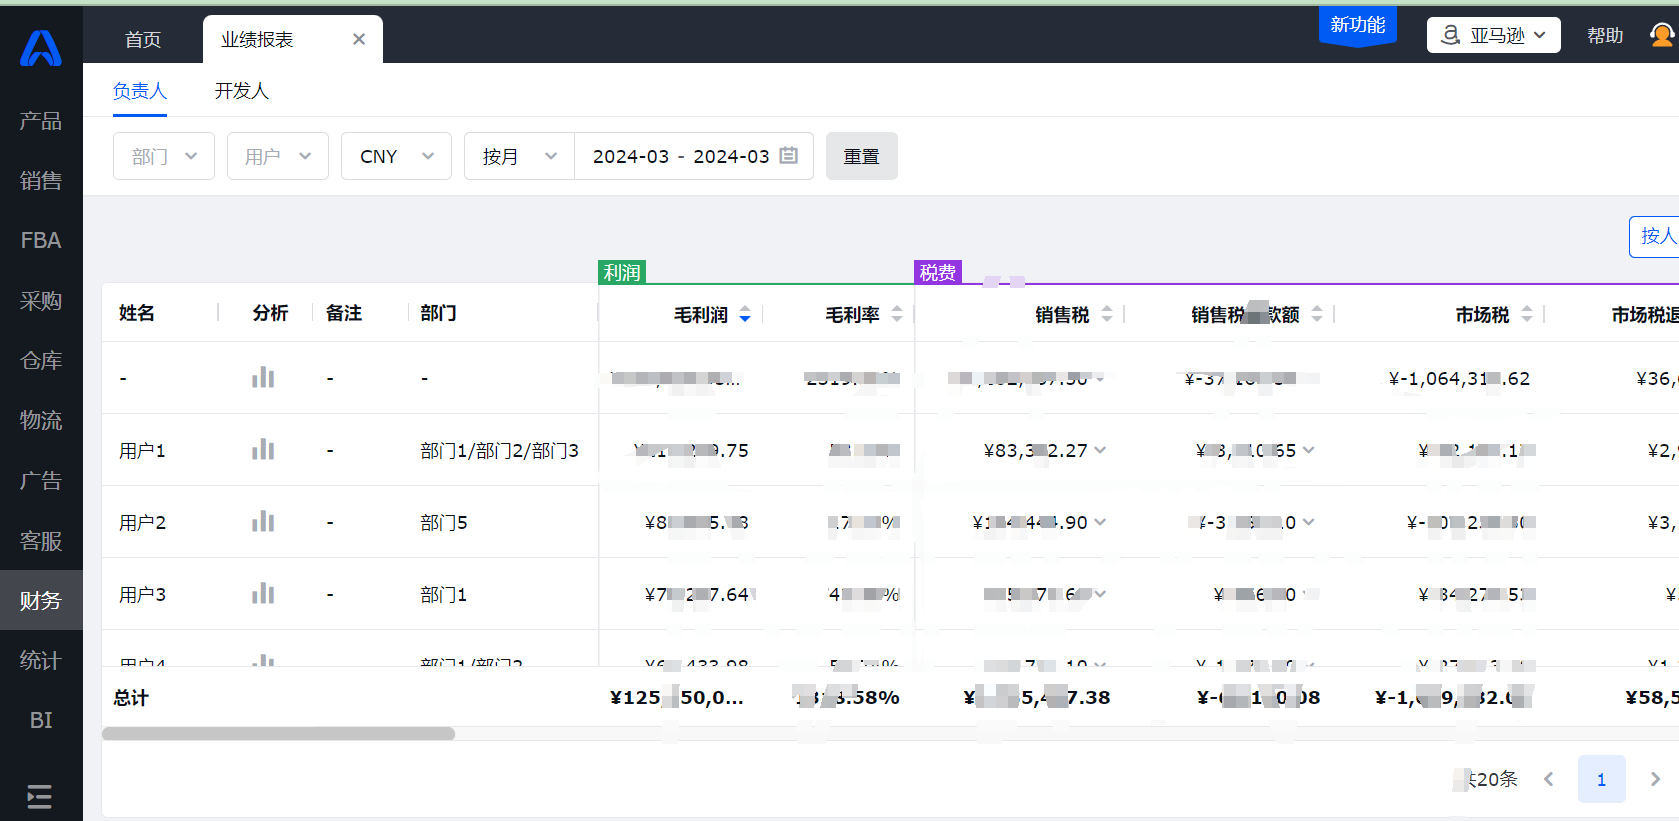
Task: Open FBA in the sidebar
Action: tap(41, 241)
